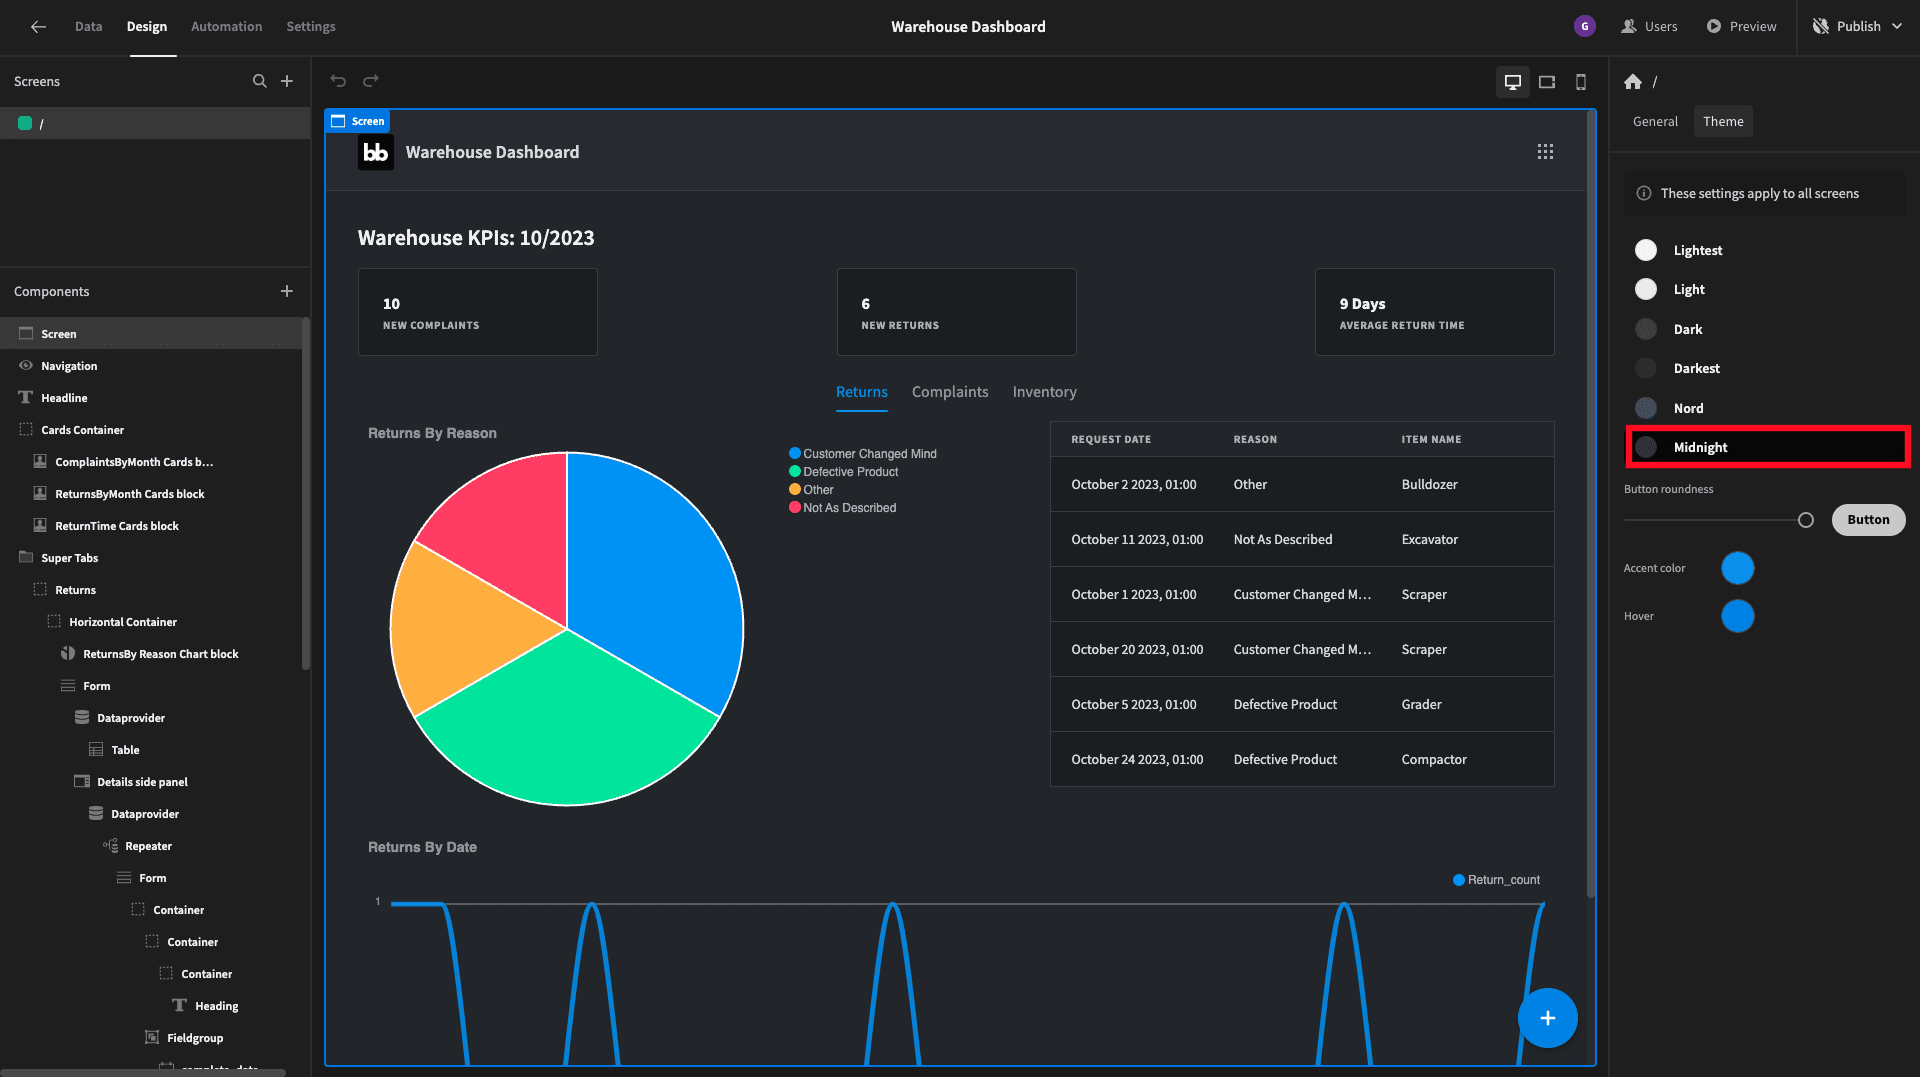Click the redo arrow icon
Image resolution: width=1920 pixels, height=1077 pixels.
[x=371, y=81]
